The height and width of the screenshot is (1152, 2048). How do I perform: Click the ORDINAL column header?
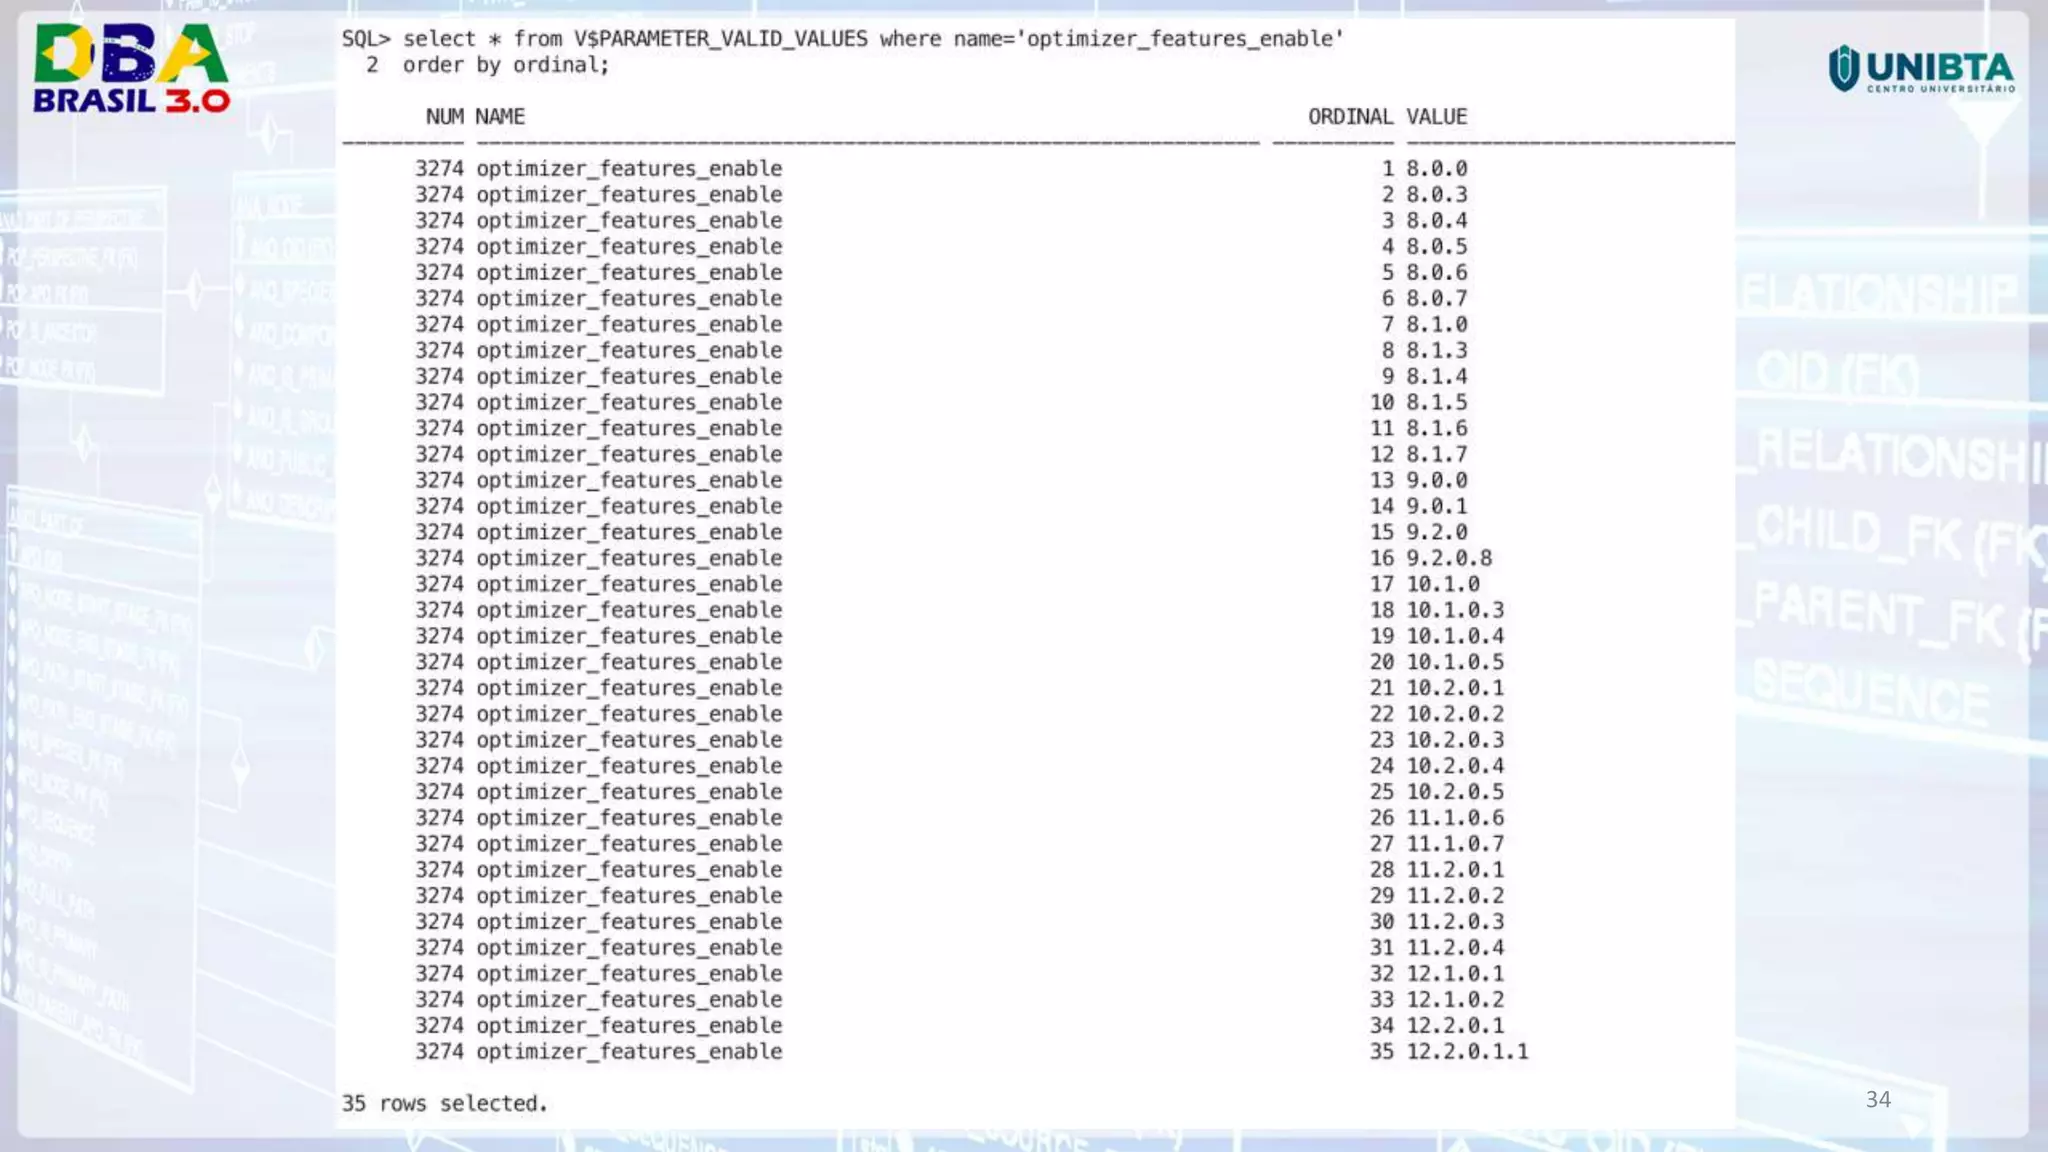point(1350,116)
